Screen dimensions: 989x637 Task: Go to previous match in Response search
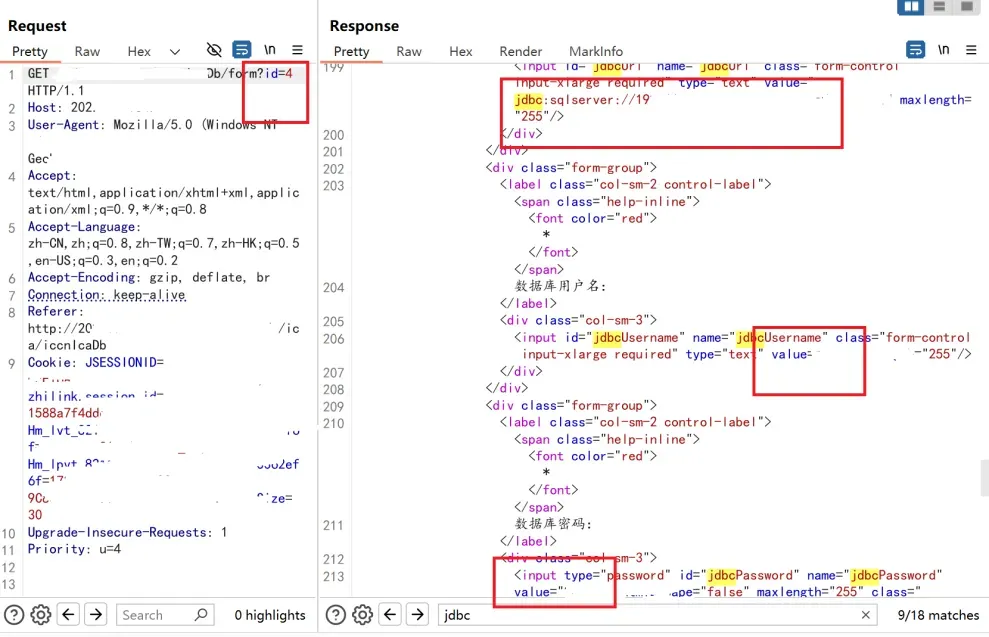tap(391, 615)
